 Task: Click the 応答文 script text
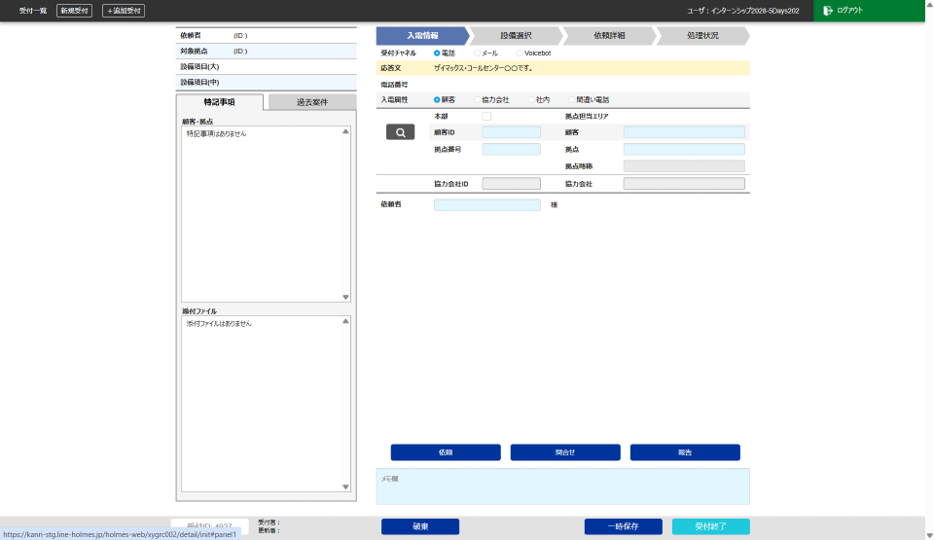pos(483,68)
